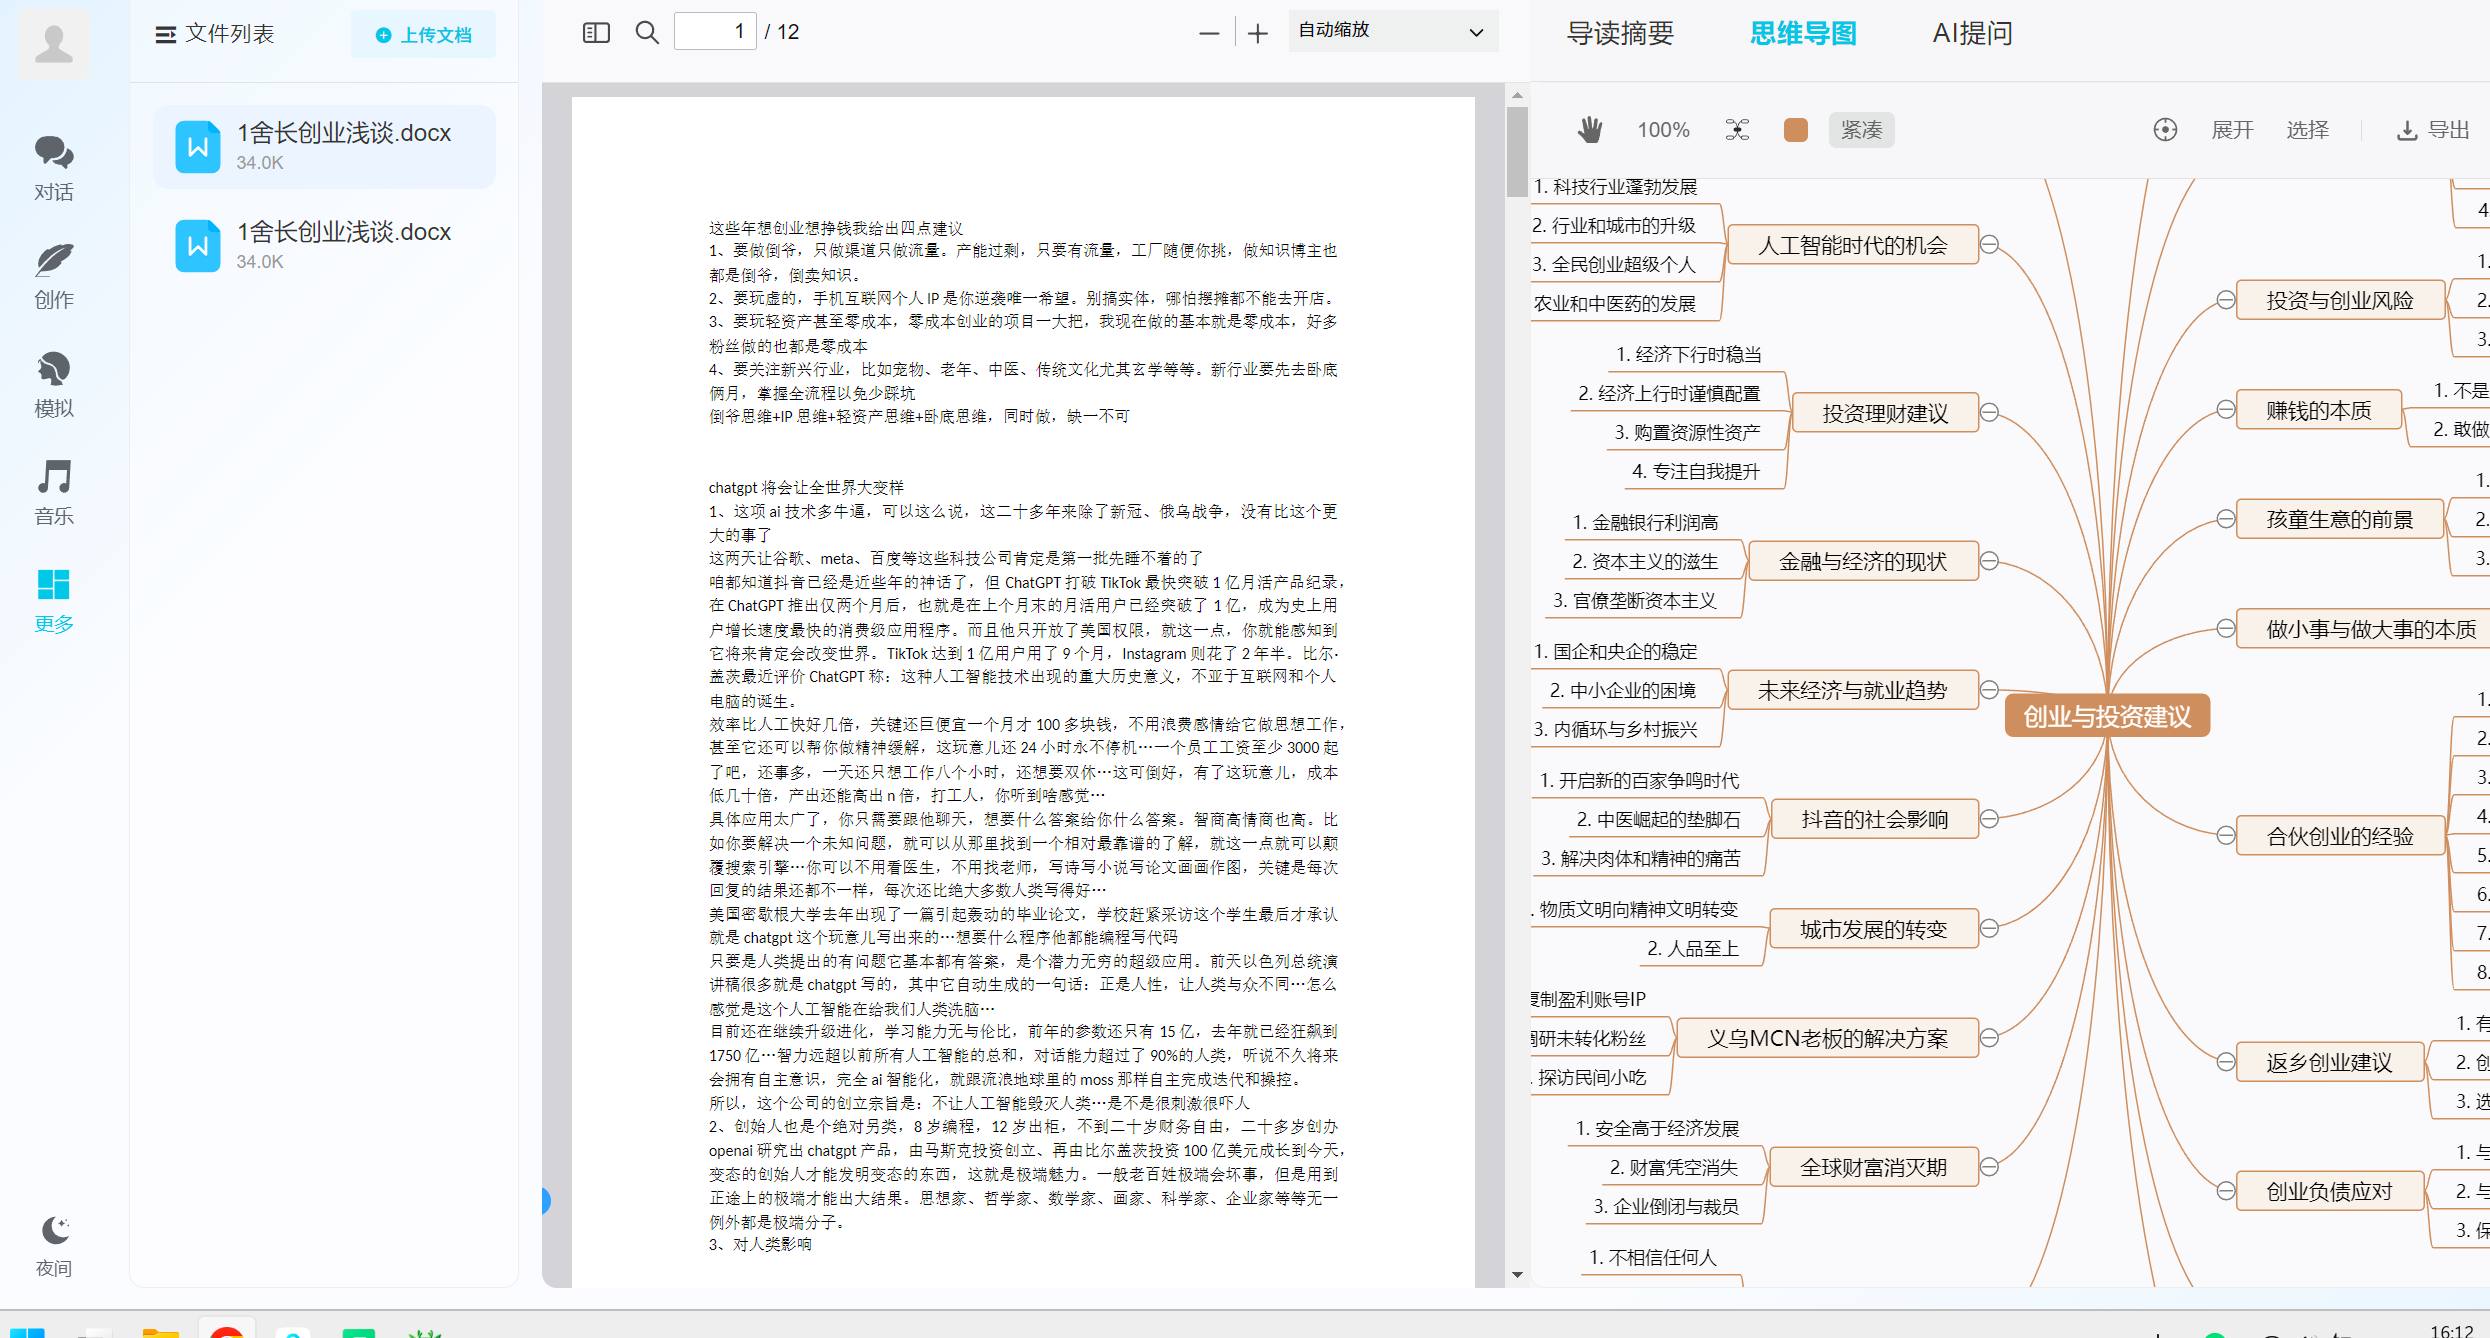Open the 自动缩放 zoom dropdown
Screen dimensions: 2490x1338
1392,31
